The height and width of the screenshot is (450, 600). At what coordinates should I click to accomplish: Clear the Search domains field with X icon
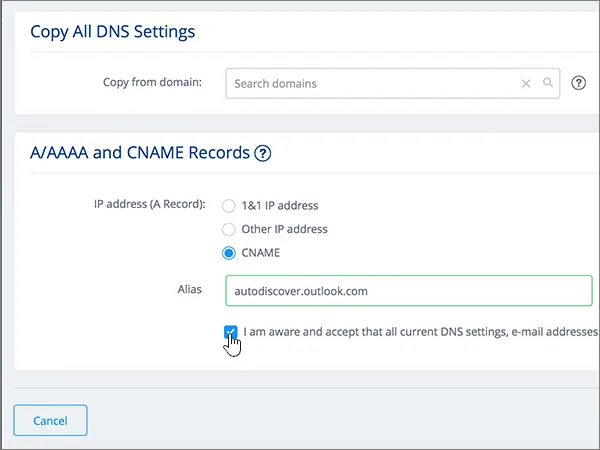(526, 84)
